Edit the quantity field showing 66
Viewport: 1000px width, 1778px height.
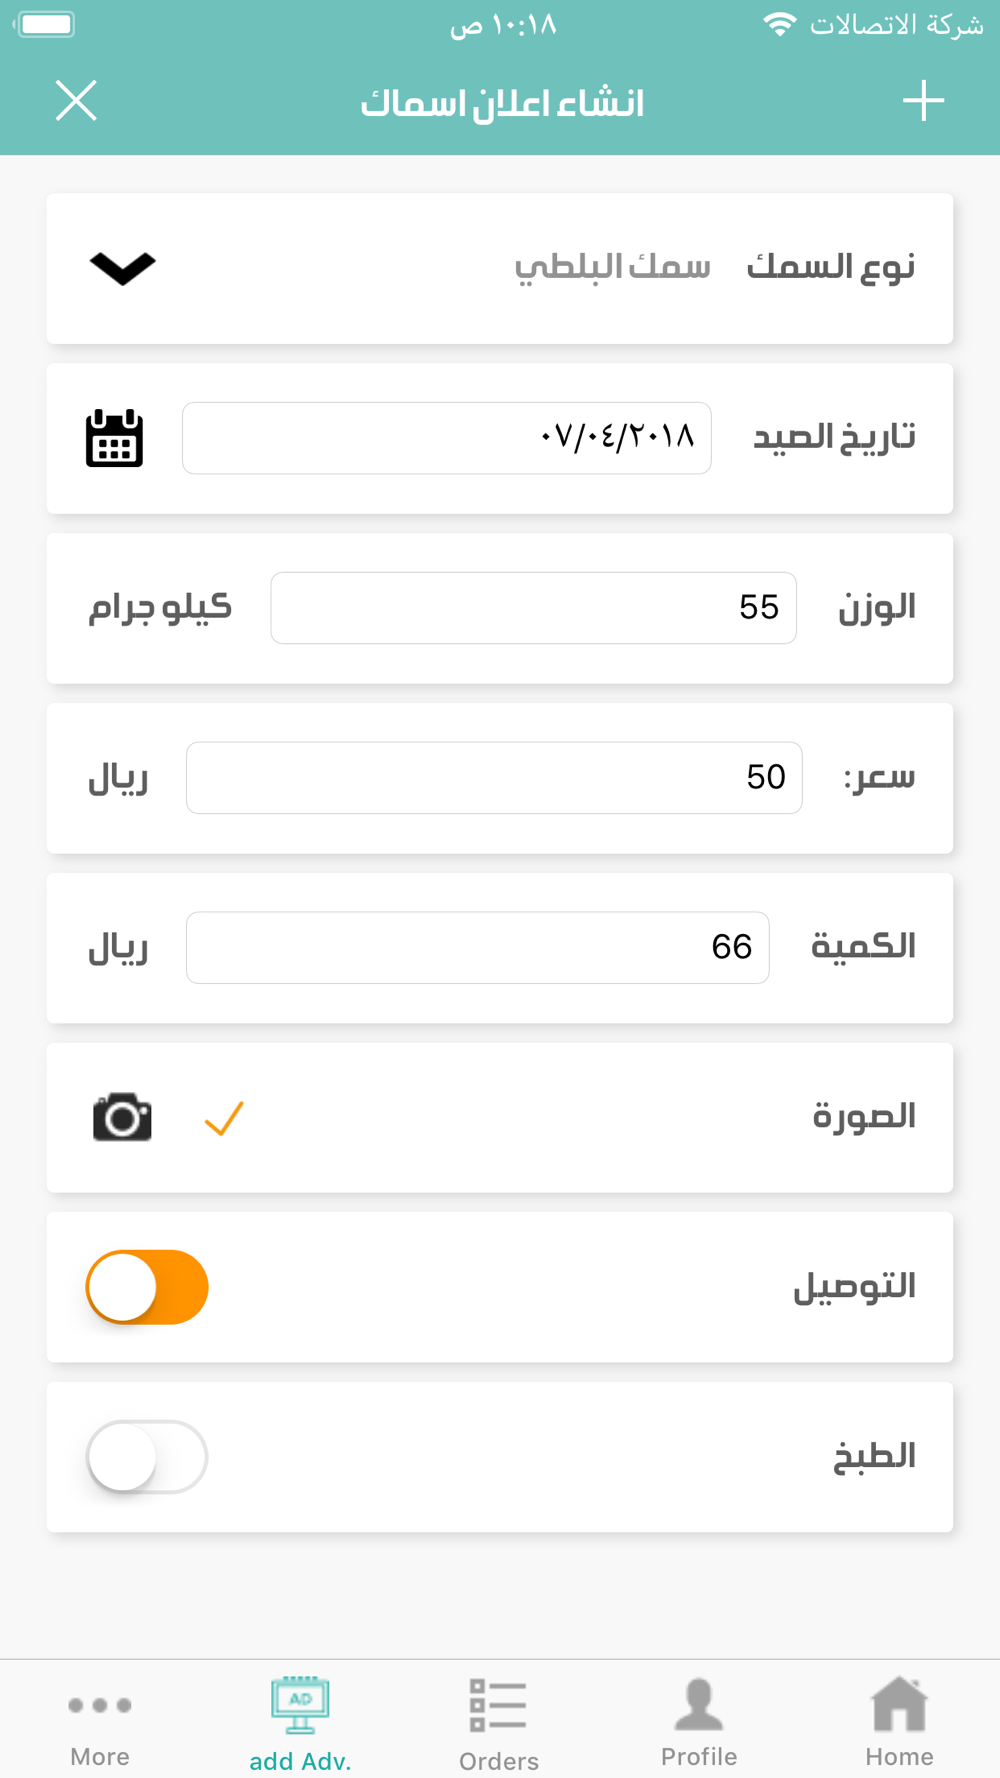[477, 947]
